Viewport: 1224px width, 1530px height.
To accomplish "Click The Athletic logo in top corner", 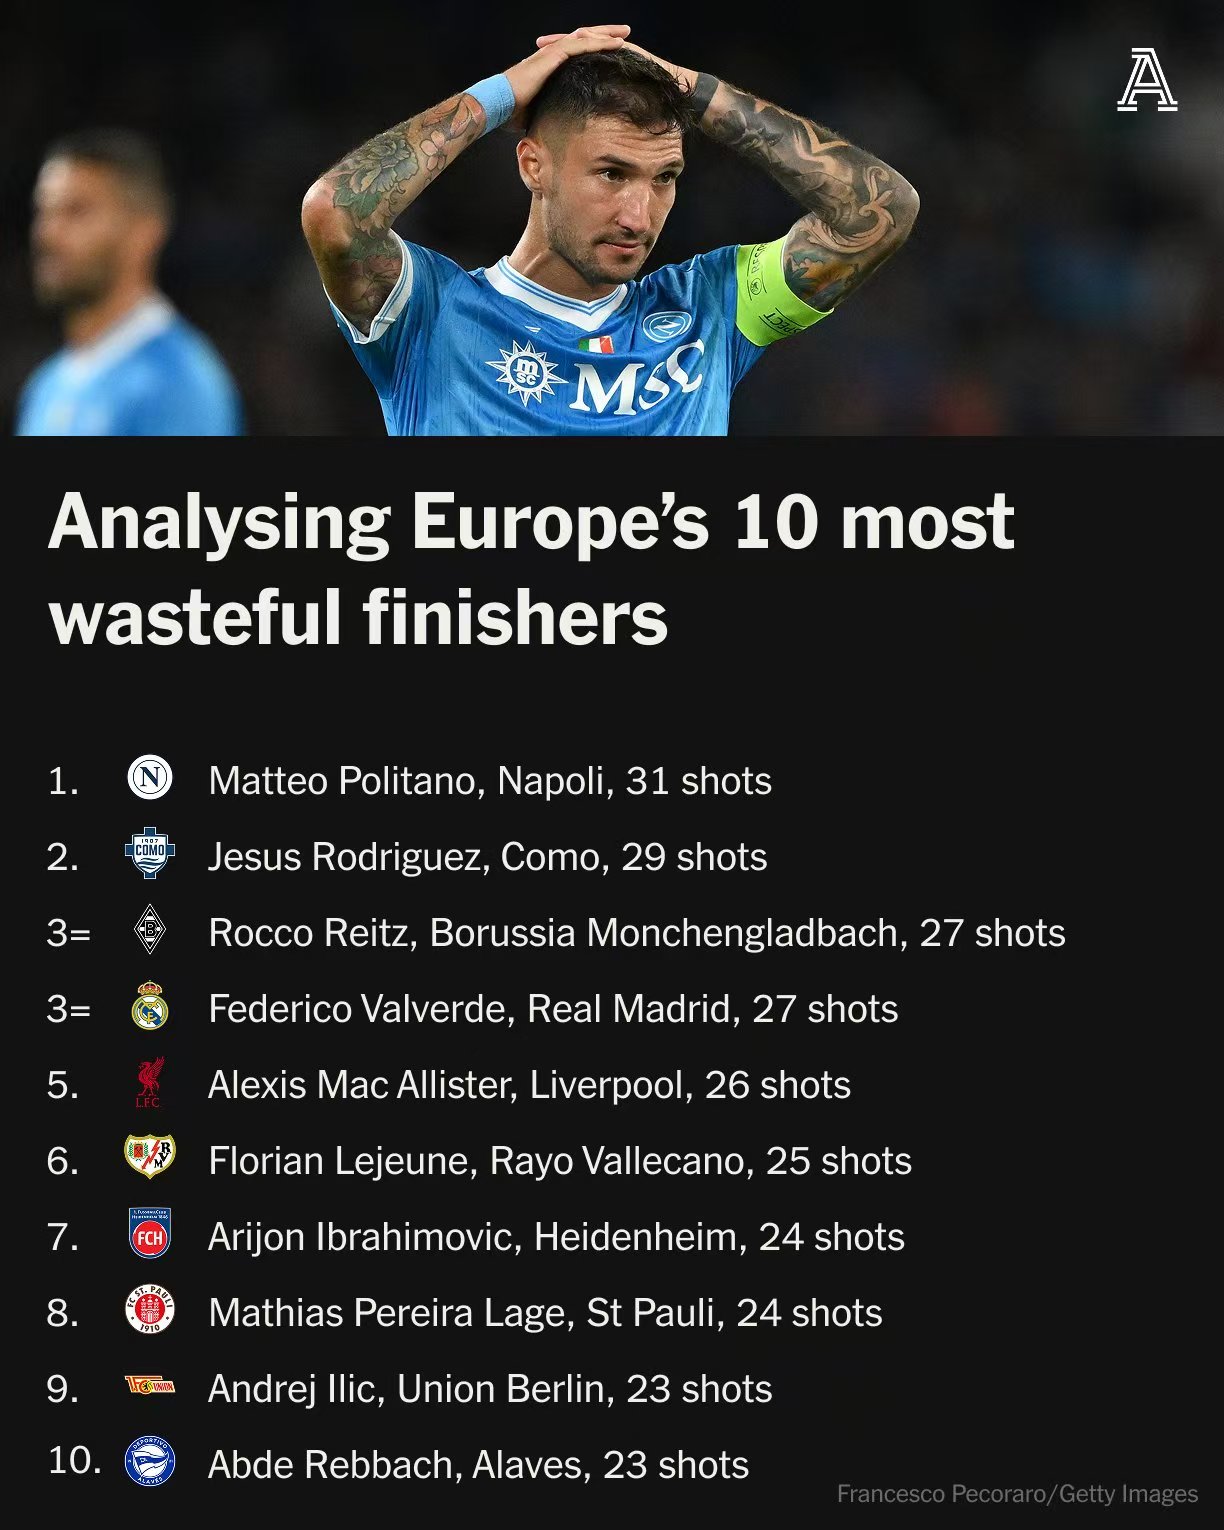I will [x=1147, y=80].
